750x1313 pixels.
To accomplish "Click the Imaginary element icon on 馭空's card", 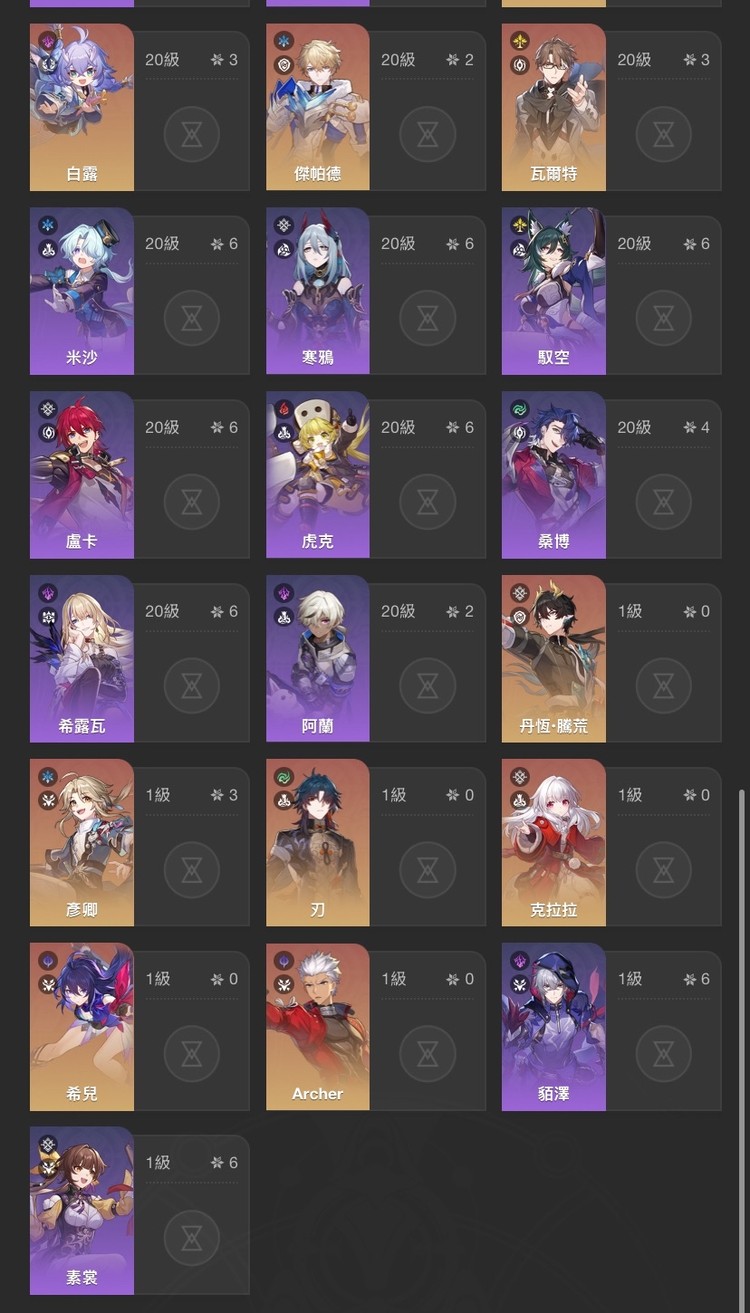I will (x=519, y=226).
